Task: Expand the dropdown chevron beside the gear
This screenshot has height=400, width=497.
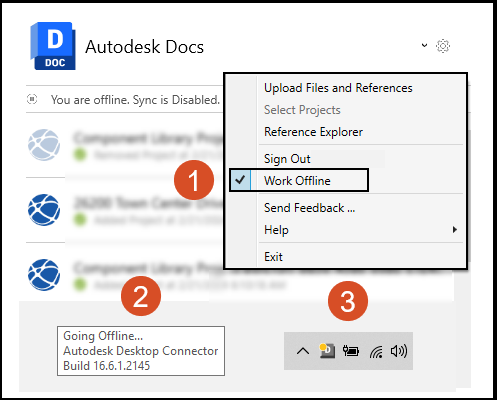Action: click(424, 45)
